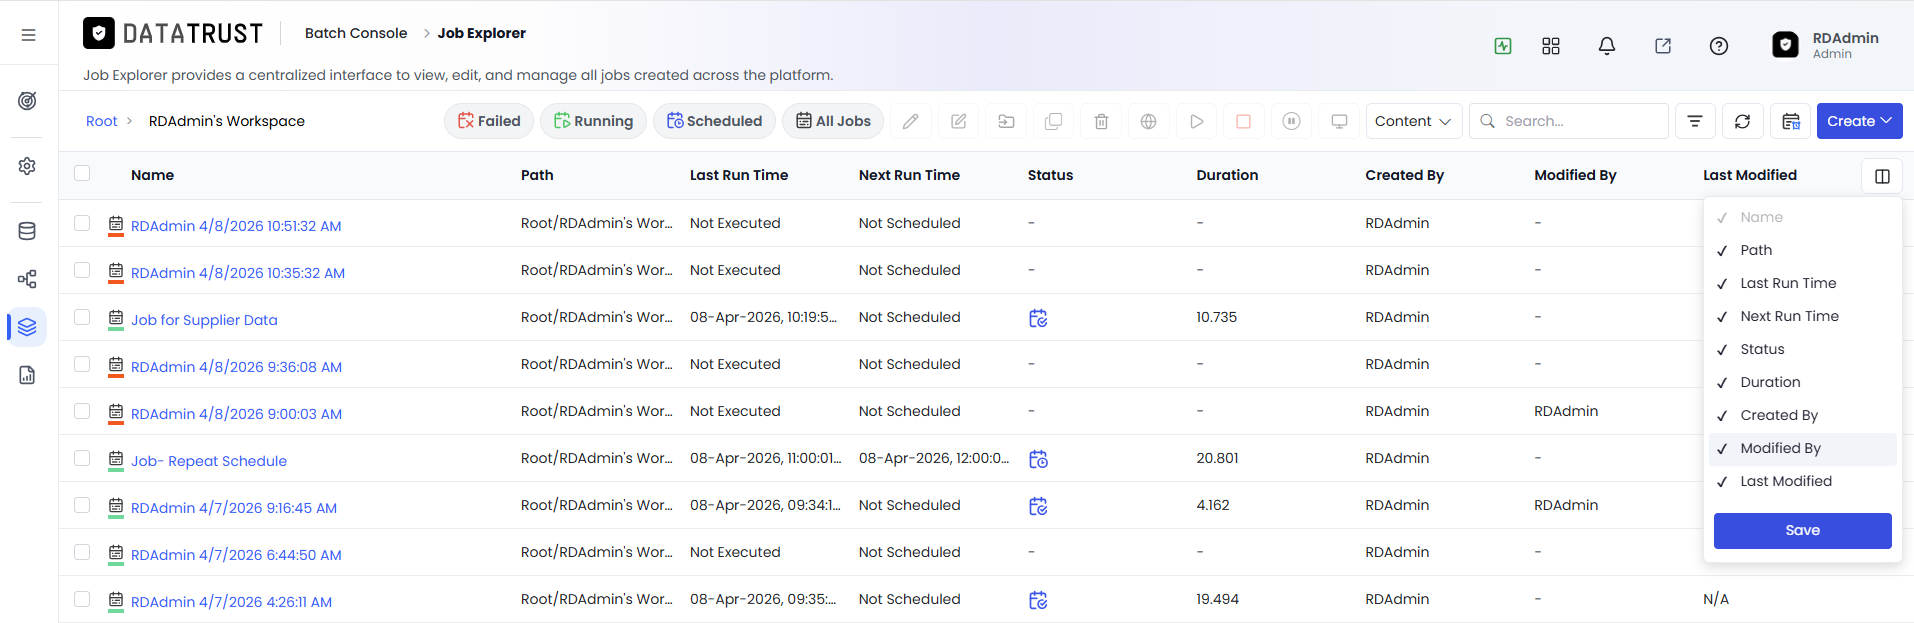The image size is (1914, 623).
Task: Open the hamburger menu icon
Action: [28, 35]
